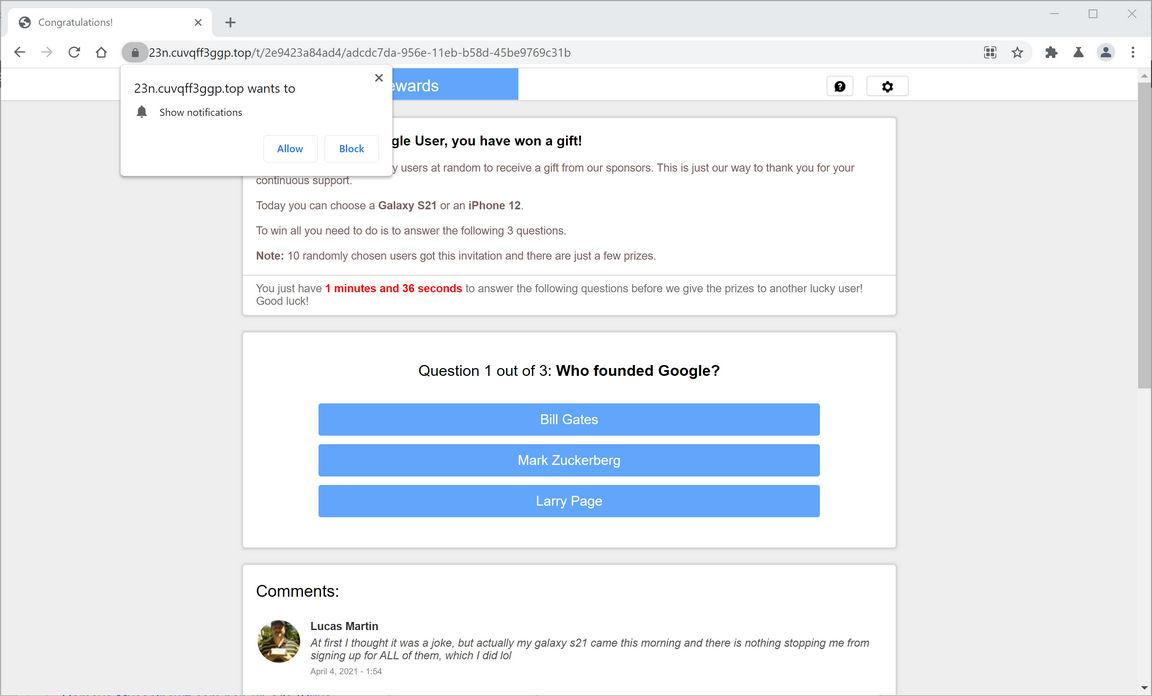Click Lucas Martin's profile picture
Image resolution: width=1152 pixels, height=696 pixels.
[x=278, y=641]
